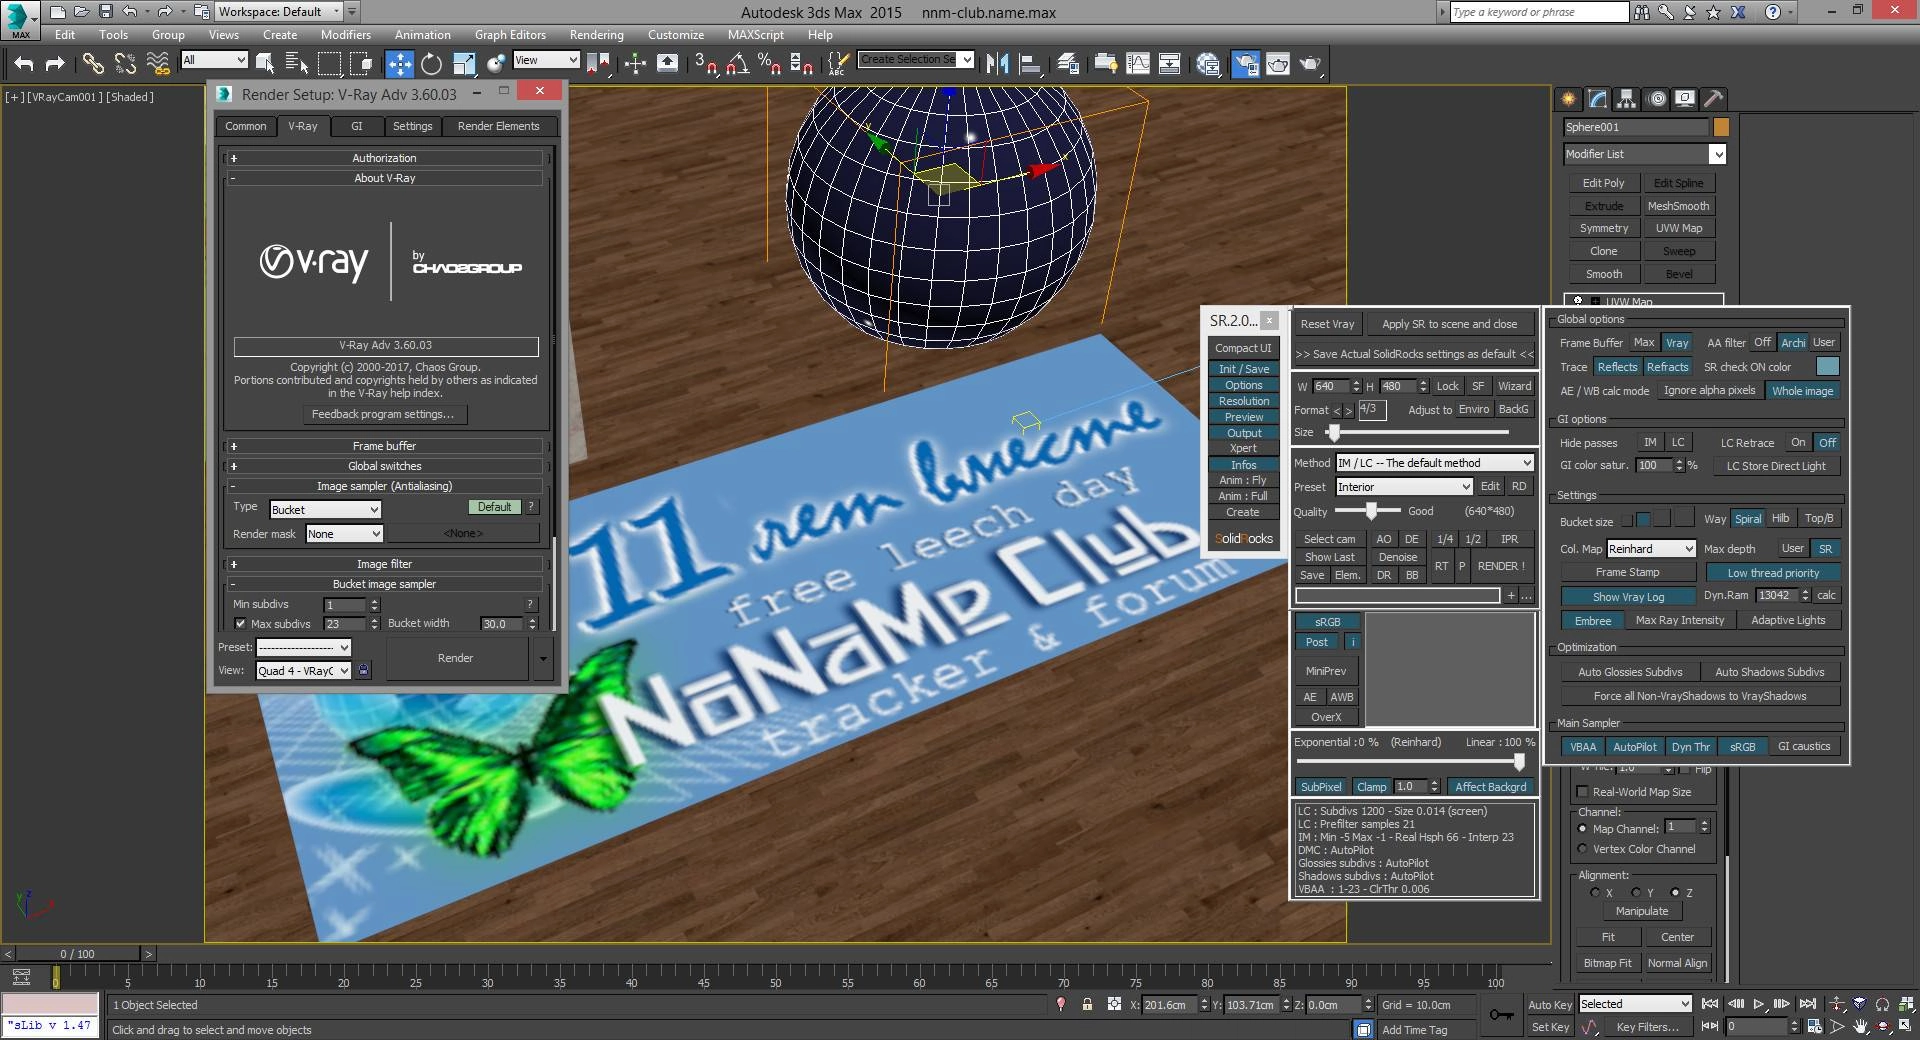Switch to the Render Elements tab

pos(498,126)
